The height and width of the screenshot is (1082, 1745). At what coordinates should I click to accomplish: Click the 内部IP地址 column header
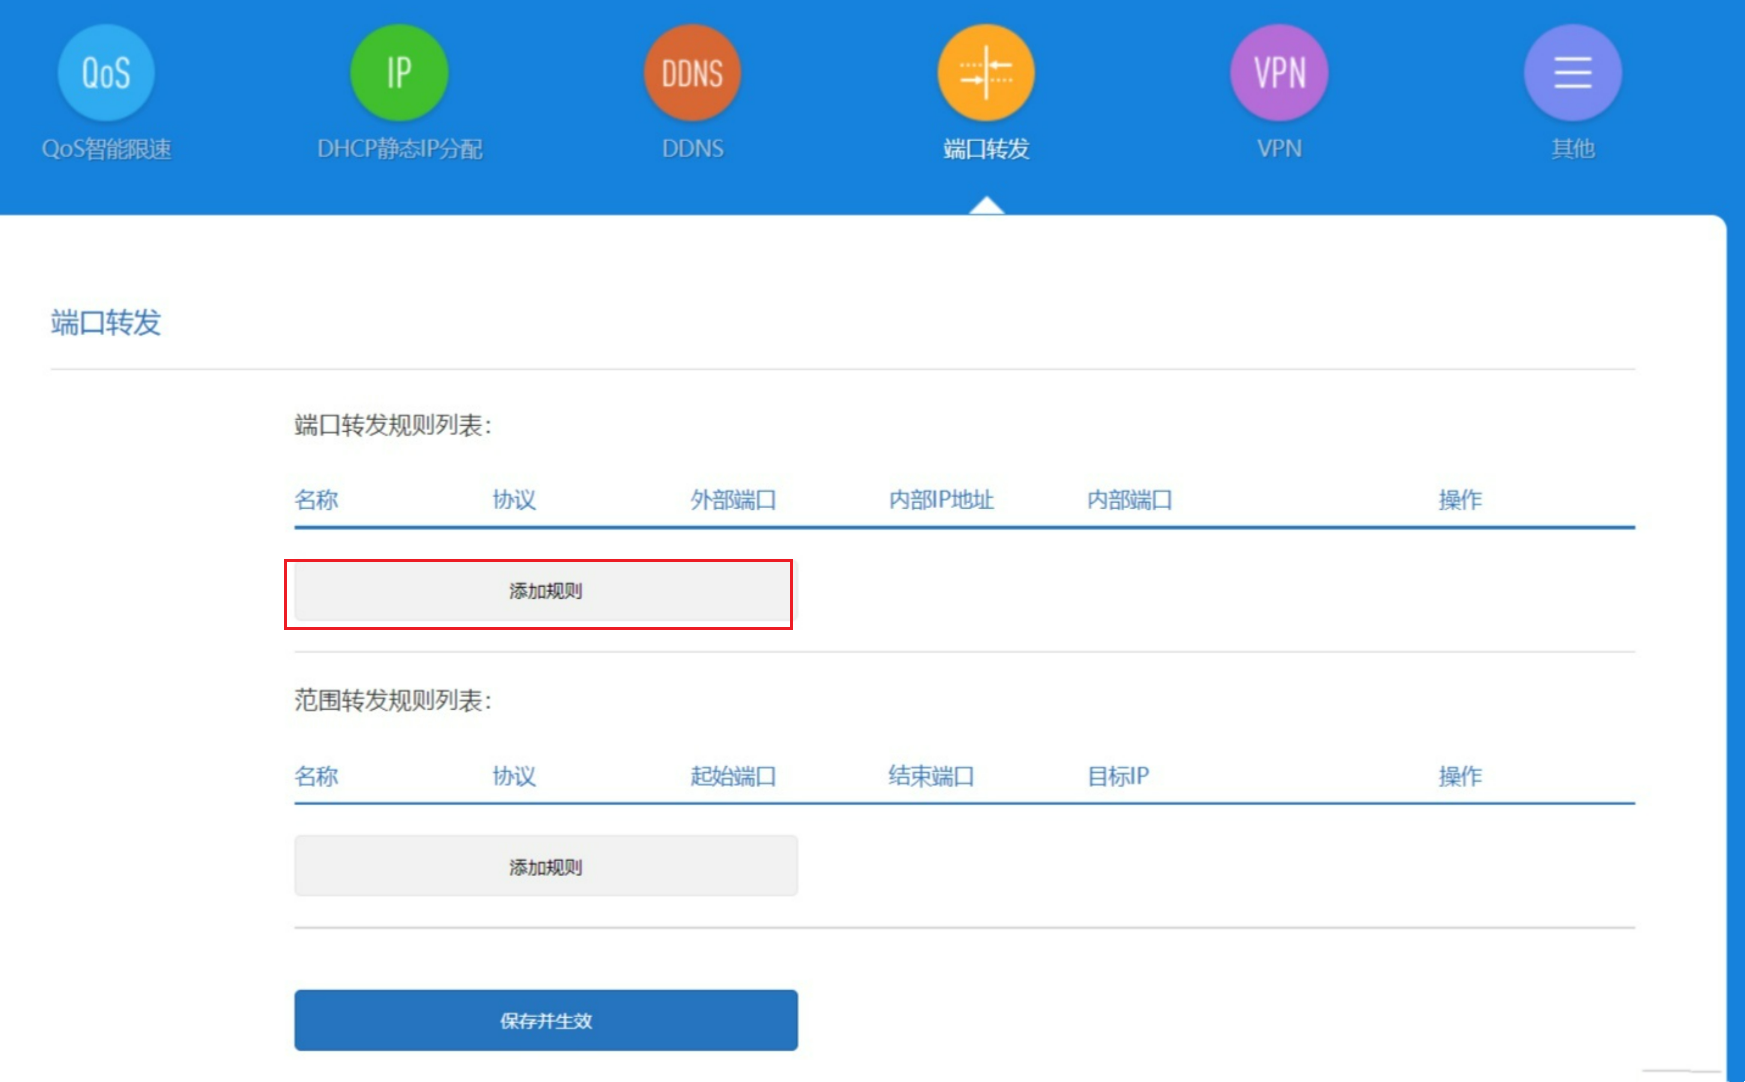click(942, 500)
